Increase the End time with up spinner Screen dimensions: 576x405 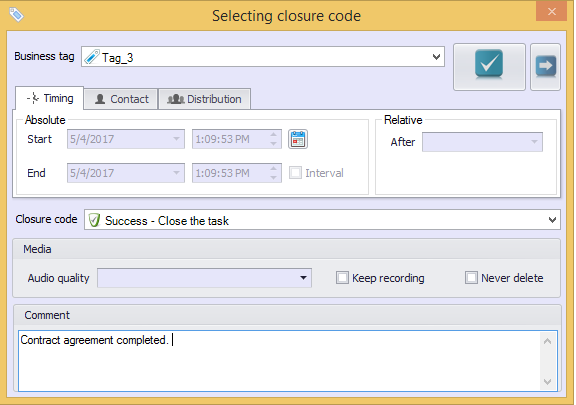click(x=273, y=168)
